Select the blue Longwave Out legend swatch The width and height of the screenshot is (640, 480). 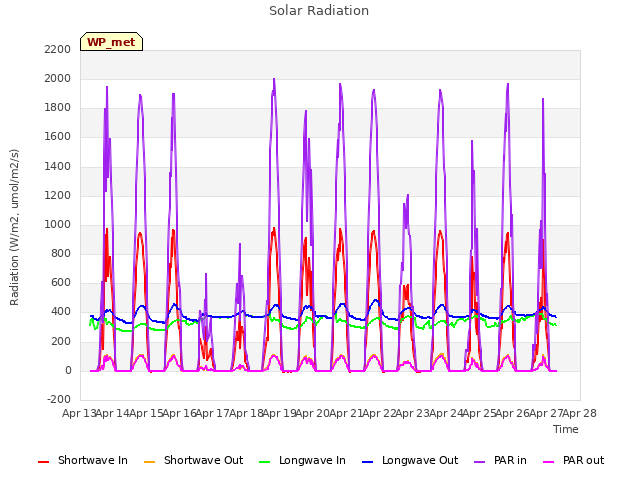367,462
